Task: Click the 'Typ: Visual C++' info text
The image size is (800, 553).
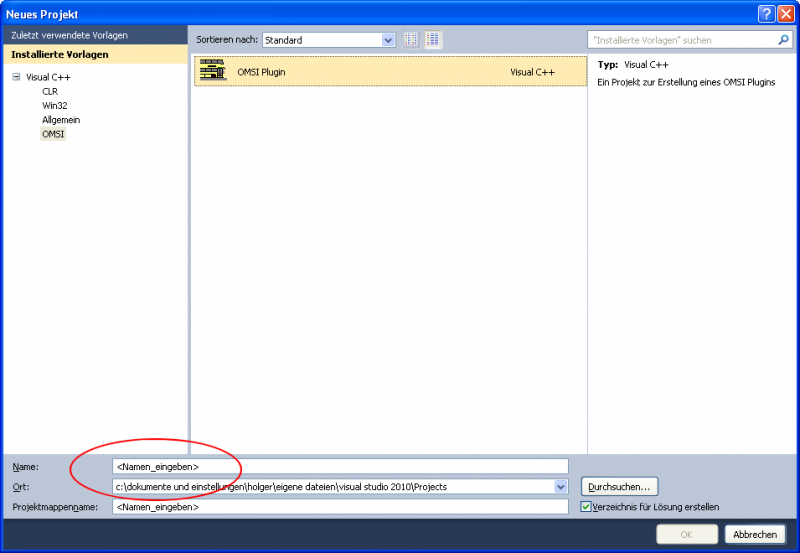Action: 633,65
